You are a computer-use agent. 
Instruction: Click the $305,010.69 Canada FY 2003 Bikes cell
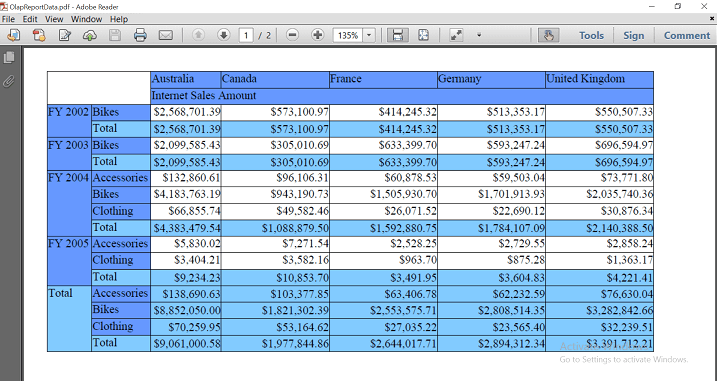pos(275,145)
